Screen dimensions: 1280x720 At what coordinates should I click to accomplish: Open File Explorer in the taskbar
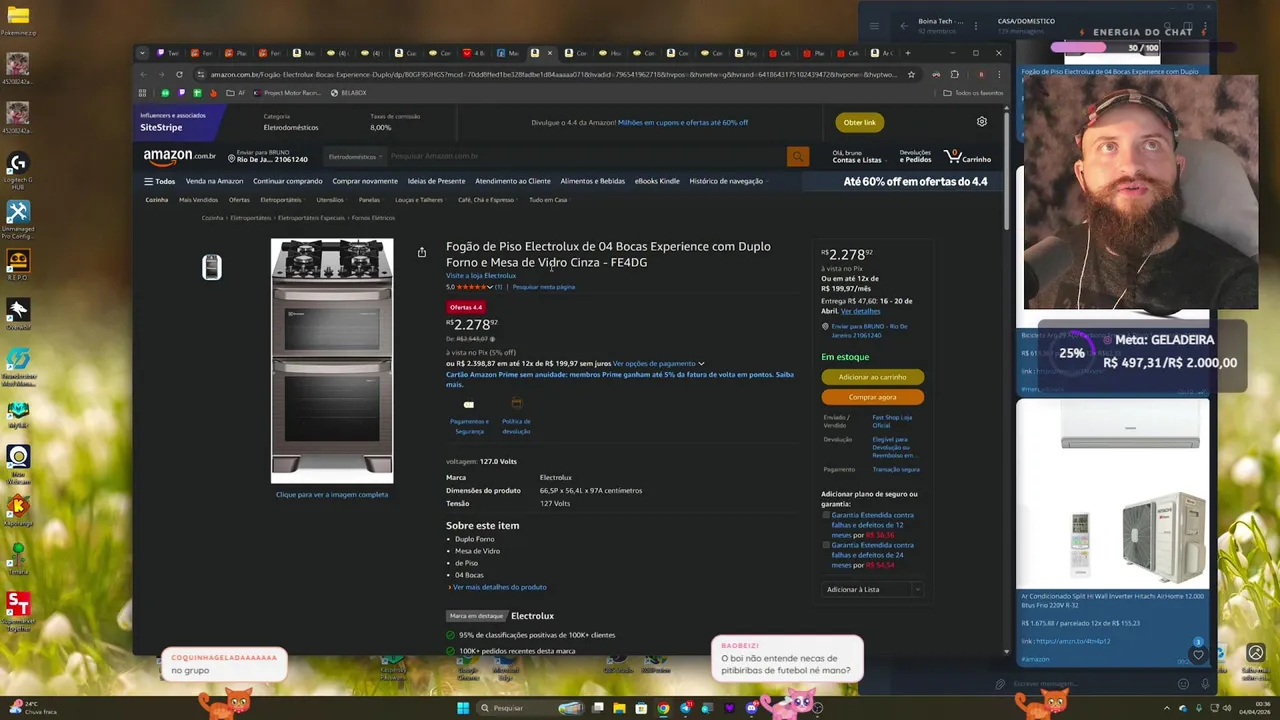(x=619, y=708)
